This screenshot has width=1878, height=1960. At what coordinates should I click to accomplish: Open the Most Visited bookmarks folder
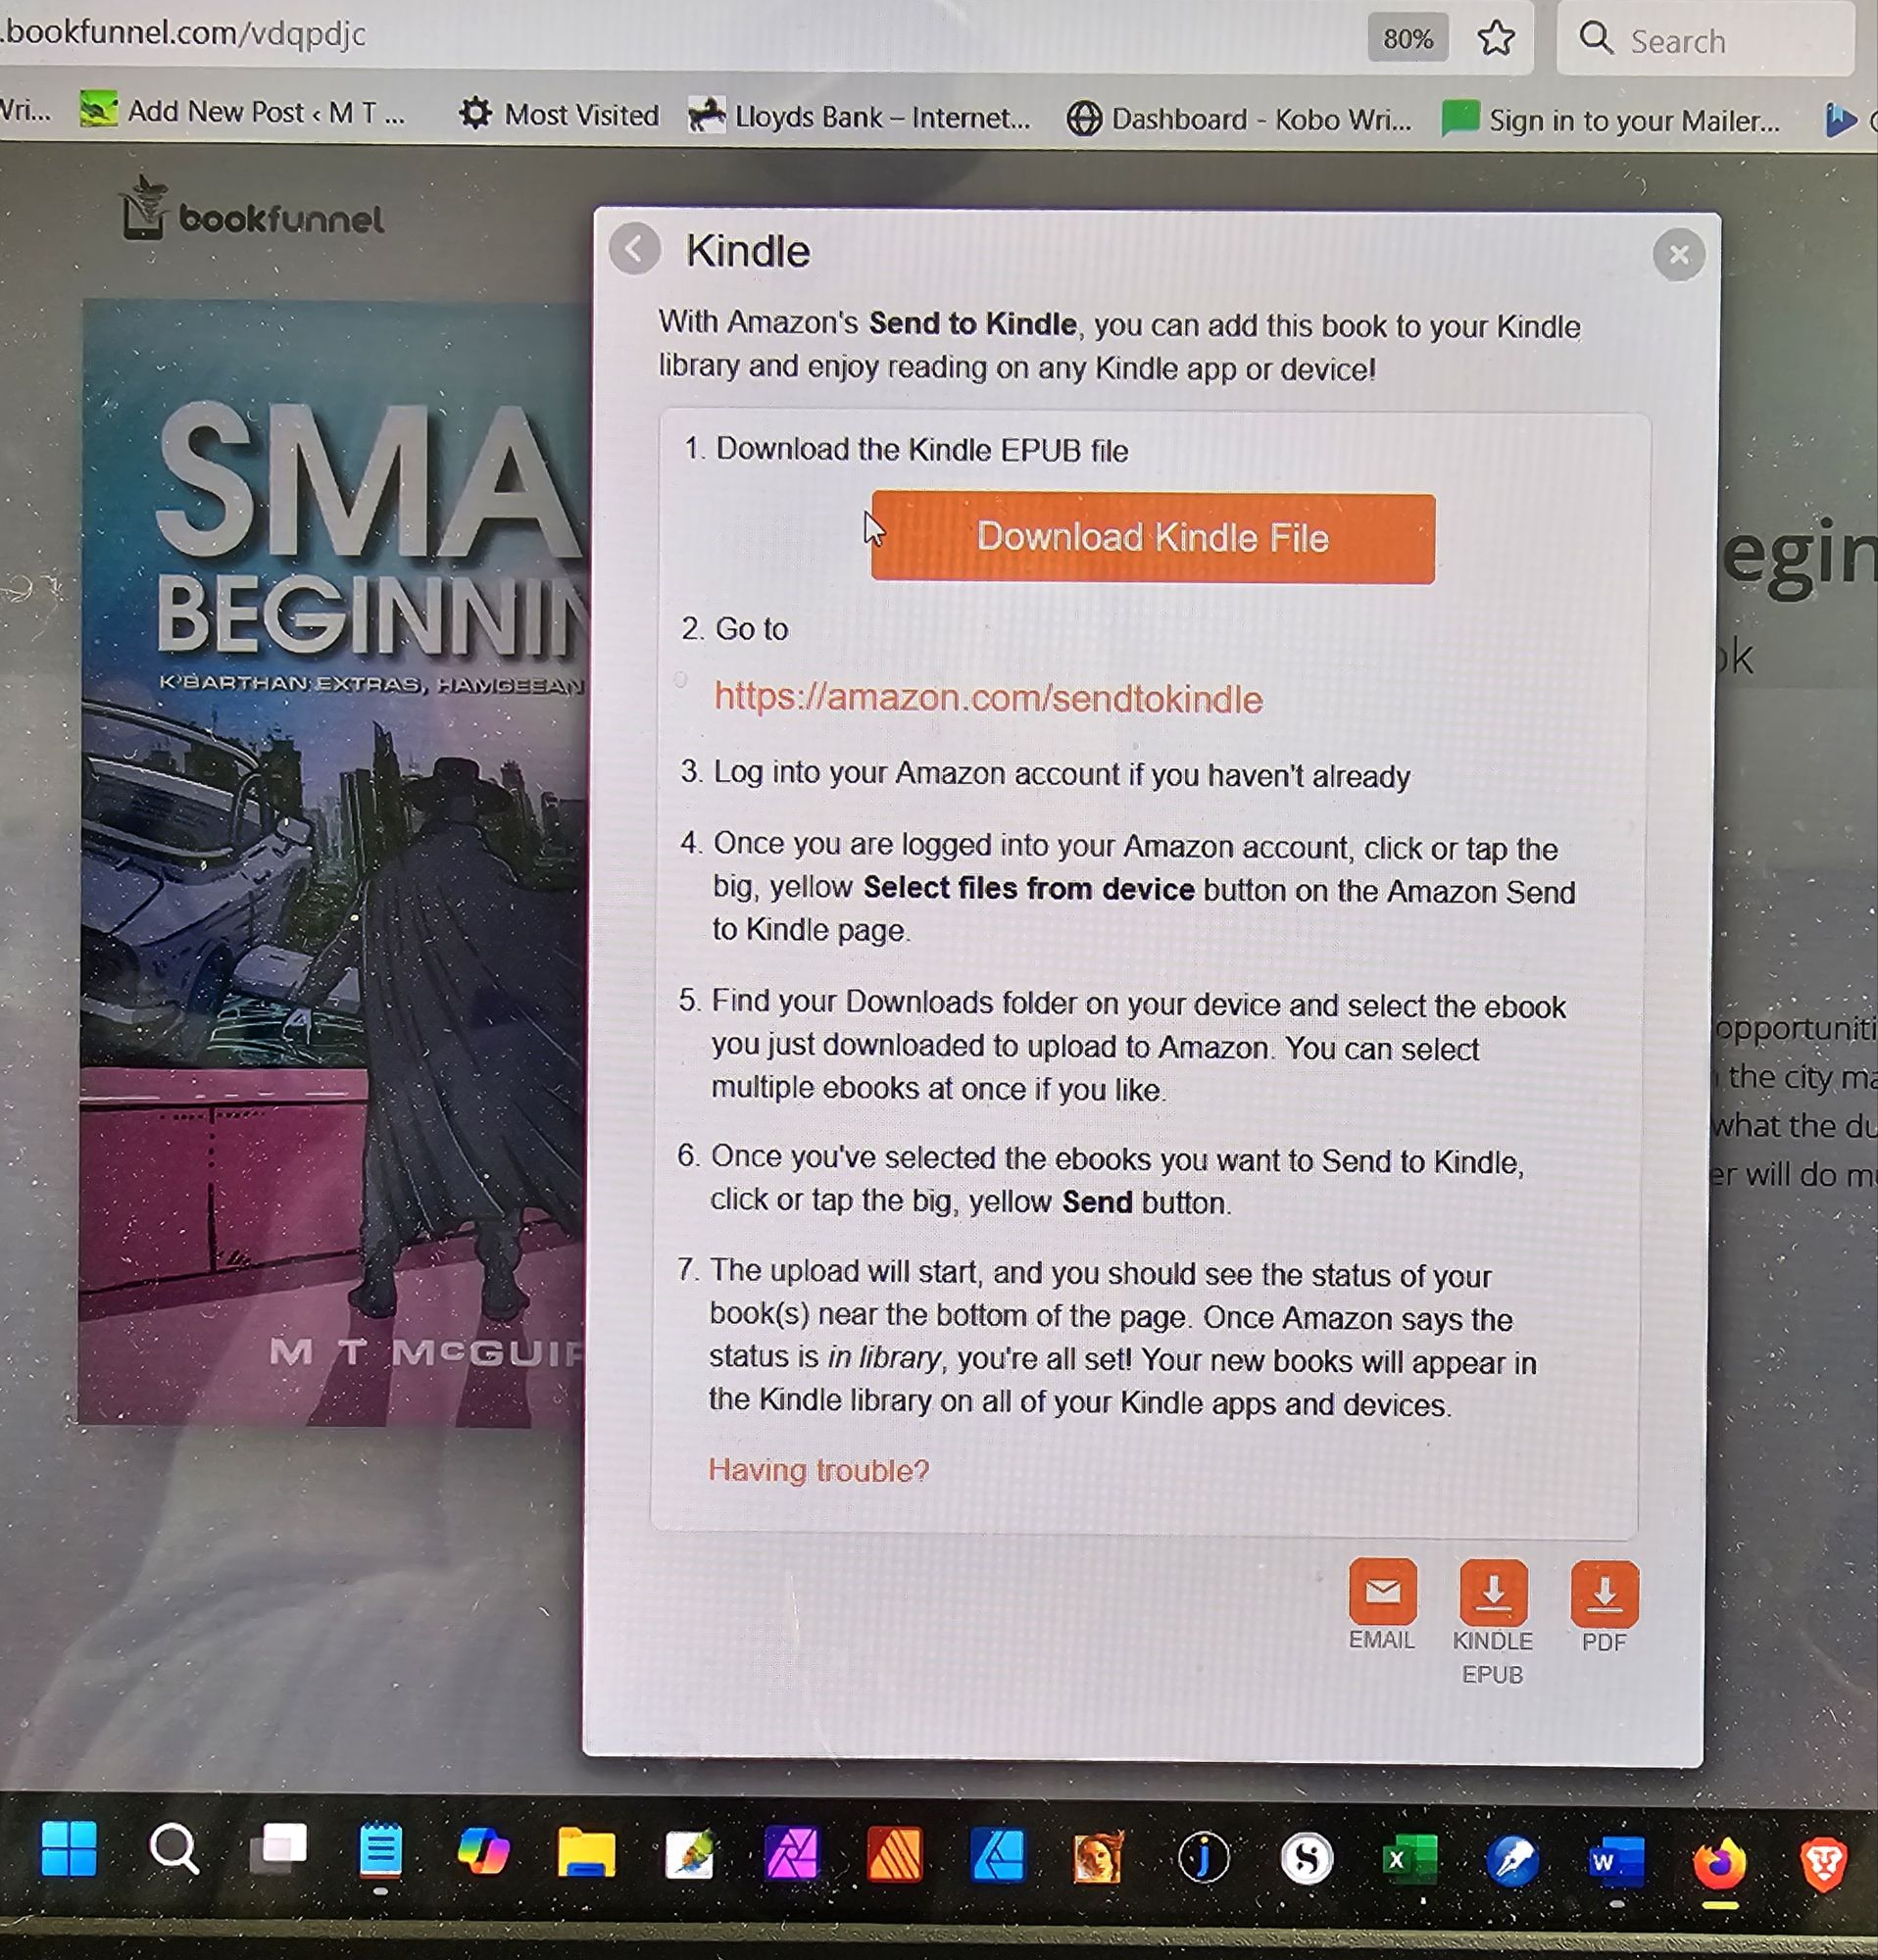(x=559, y=114)
